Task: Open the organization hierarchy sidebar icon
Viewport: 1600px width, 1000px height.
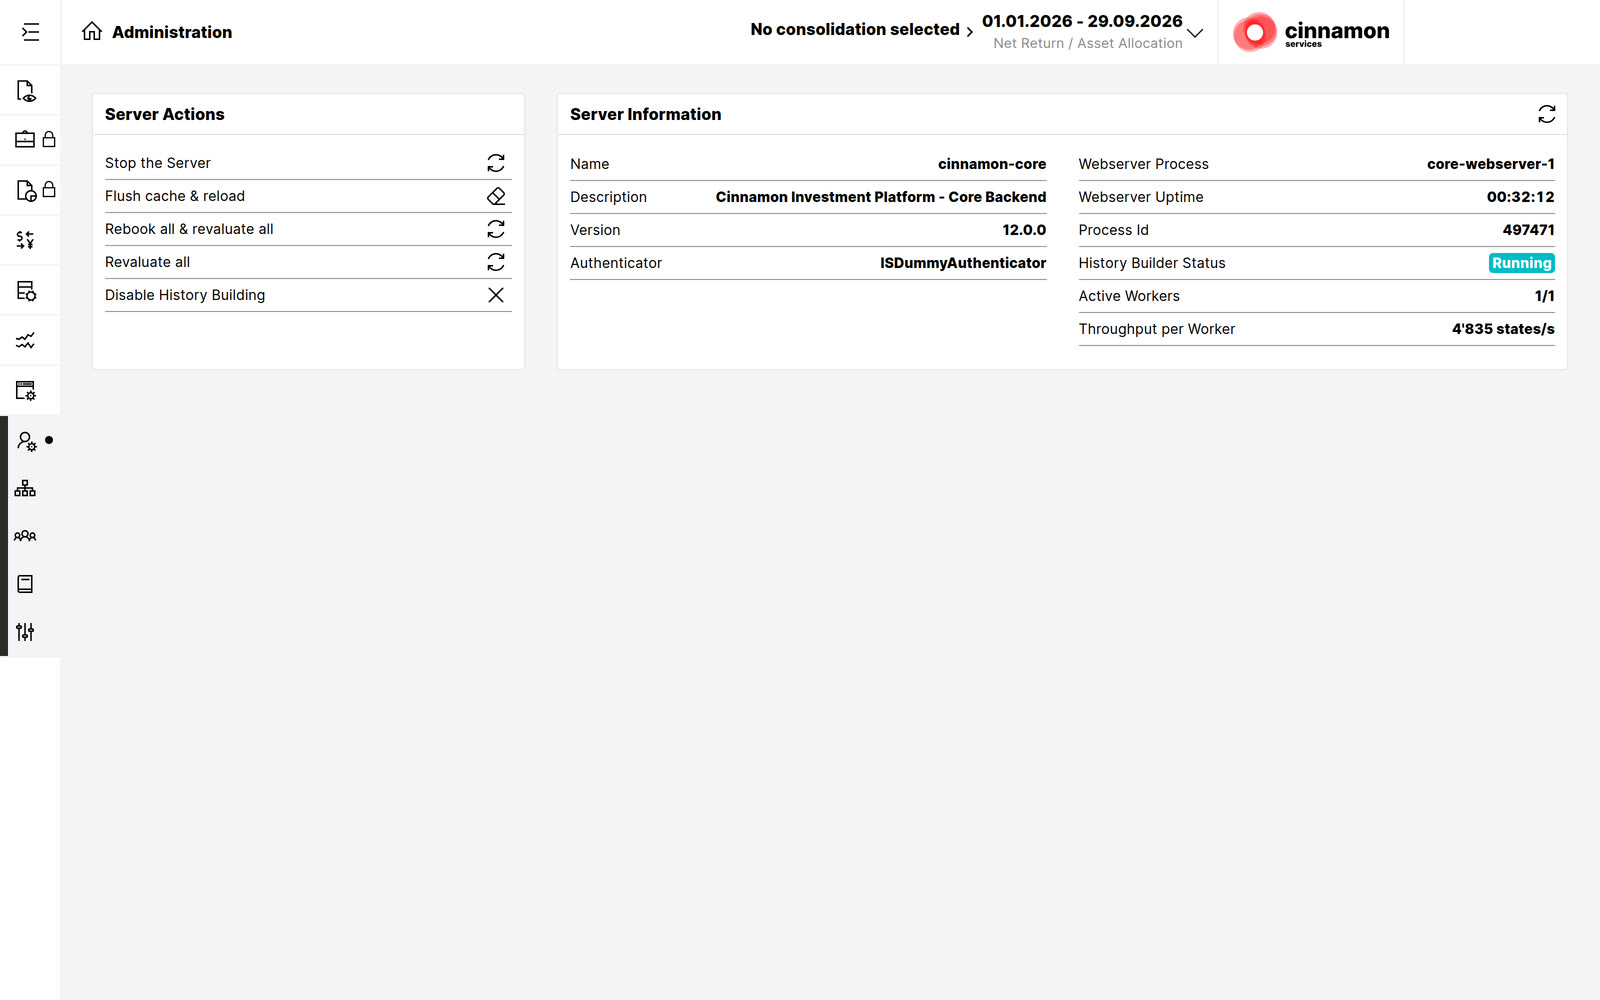Action: pos(25,488)
